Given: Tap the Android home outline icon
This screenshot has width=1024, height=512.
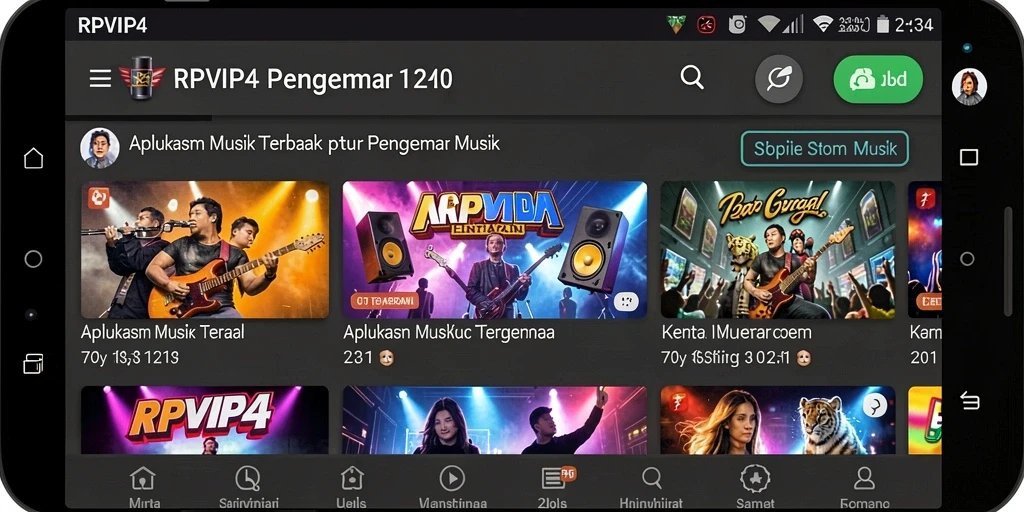Looking at the screenshot, I should [33, 158].
